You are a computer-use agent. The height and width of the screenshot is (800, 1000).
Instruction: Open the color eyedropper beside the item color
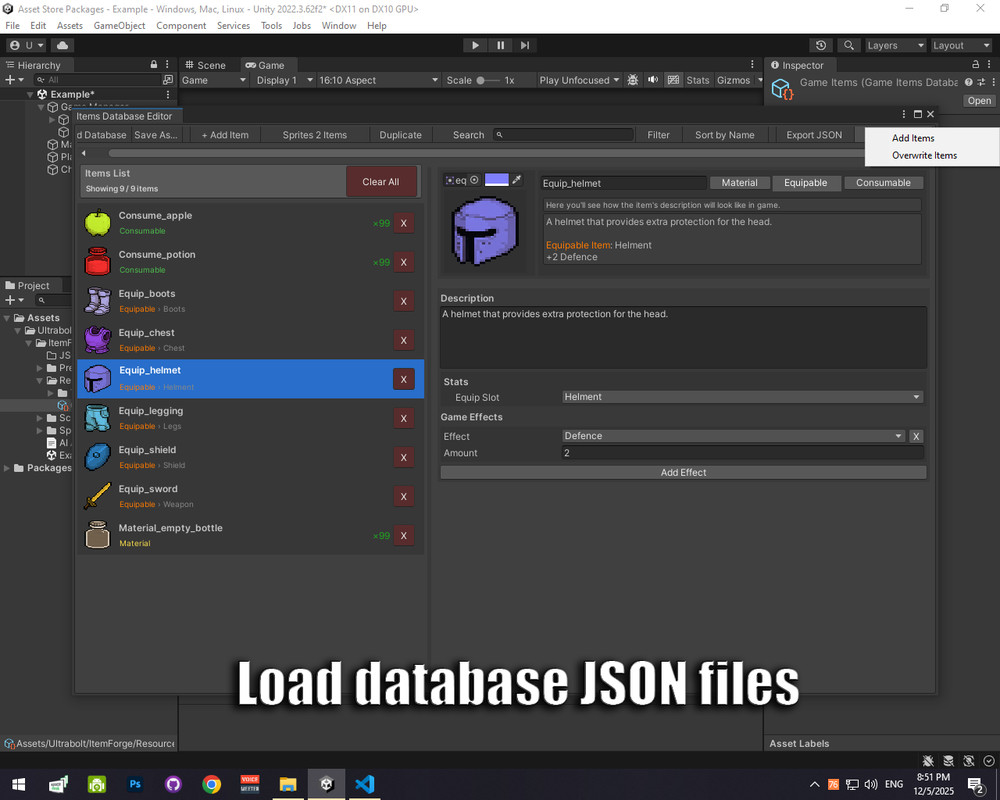click(x=518, y=180)
